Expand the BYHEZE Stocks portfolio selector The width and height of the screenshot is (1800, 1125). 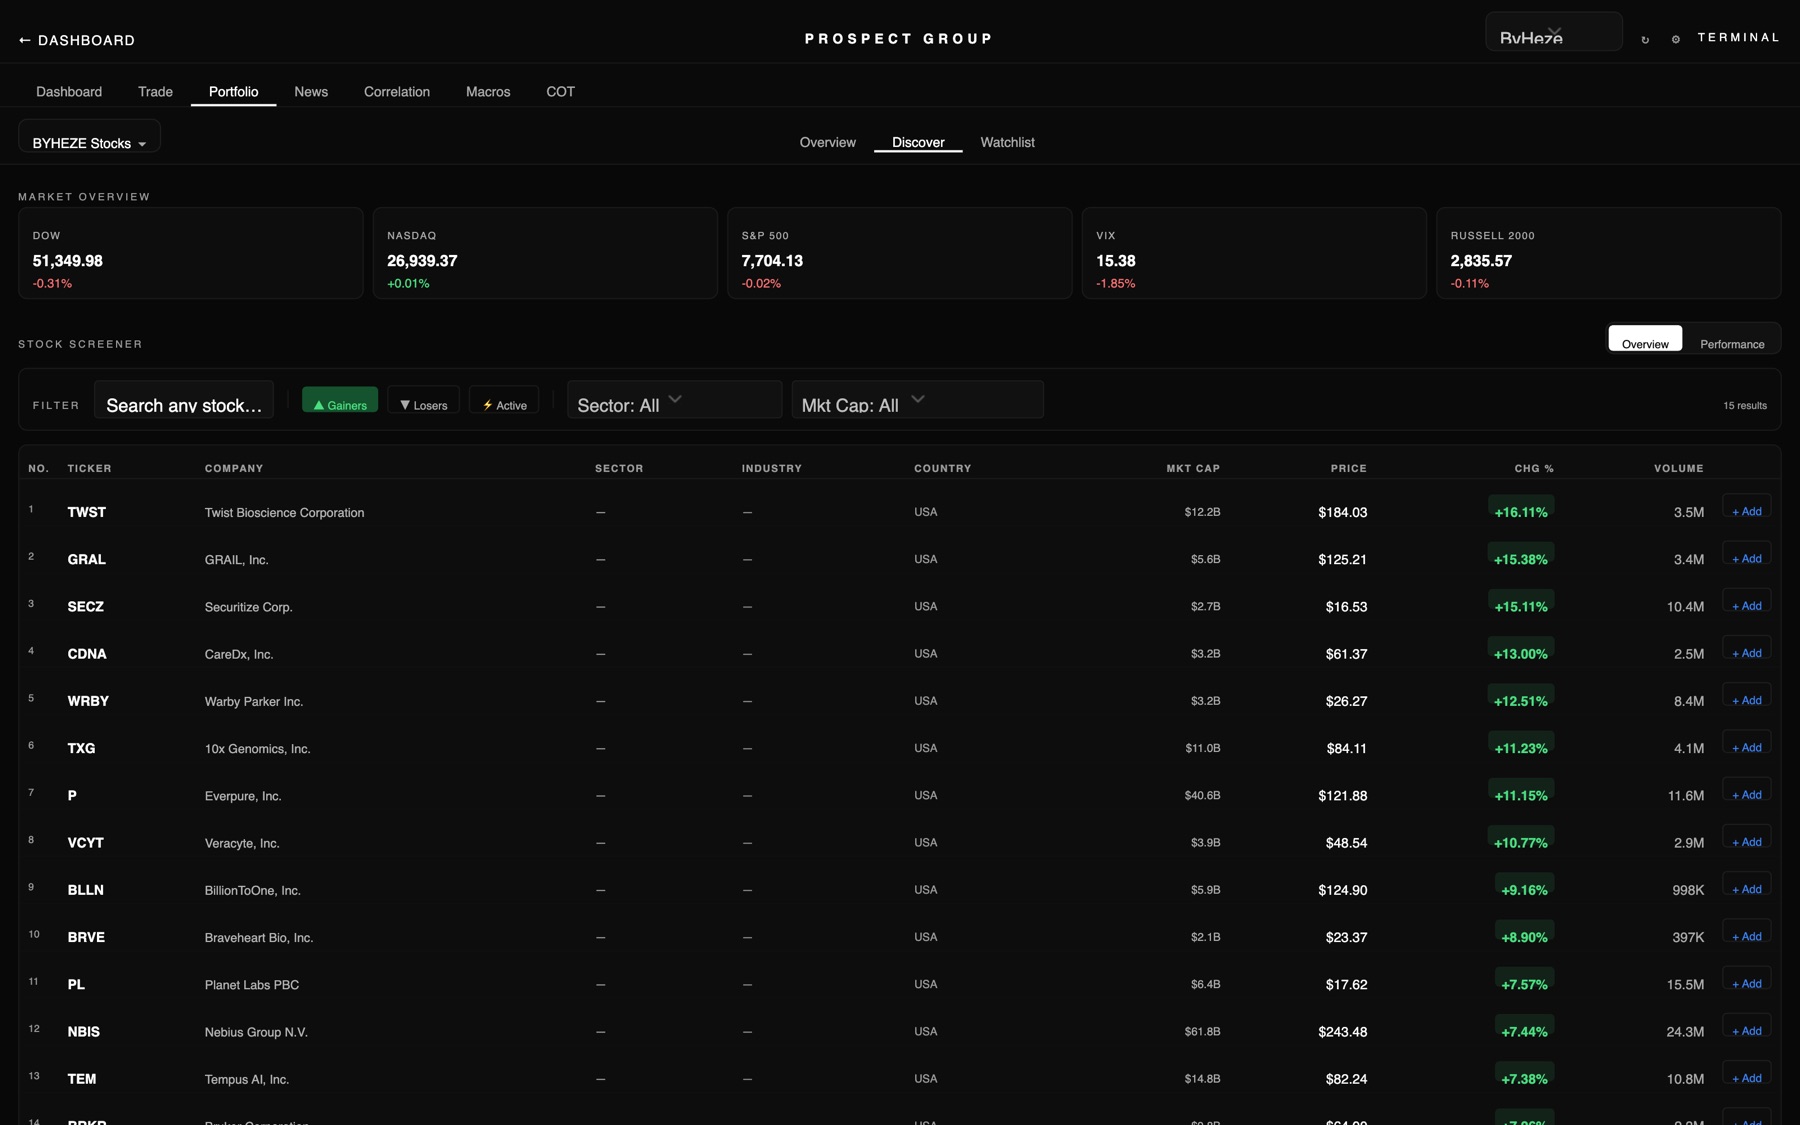click(x=89, y=136)
